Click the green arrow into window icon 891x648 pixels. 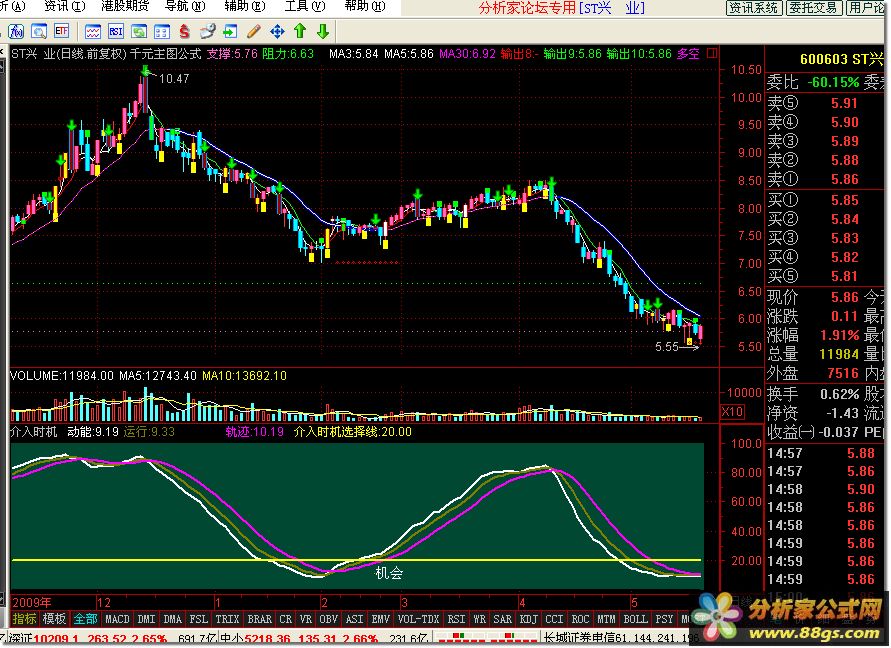click(230, 32)
